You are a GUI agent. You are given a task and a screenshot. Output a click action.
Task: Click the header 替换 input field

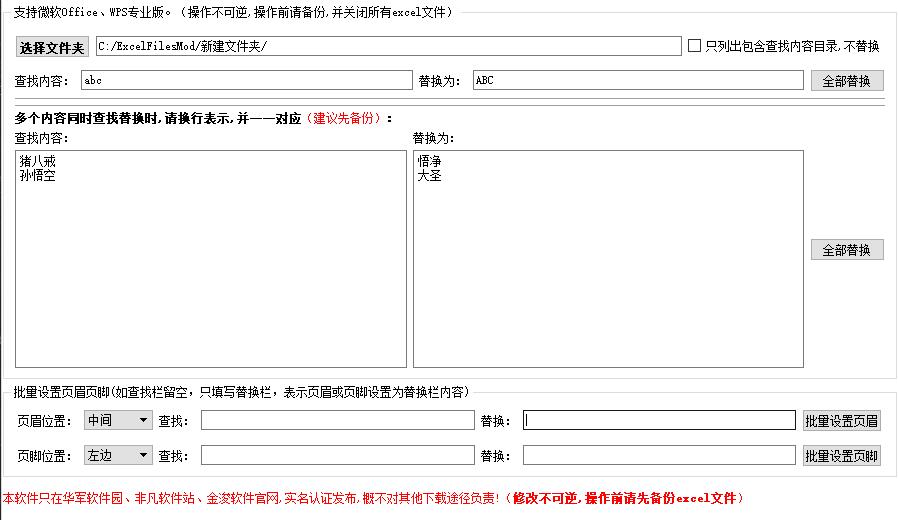point(659,420)
